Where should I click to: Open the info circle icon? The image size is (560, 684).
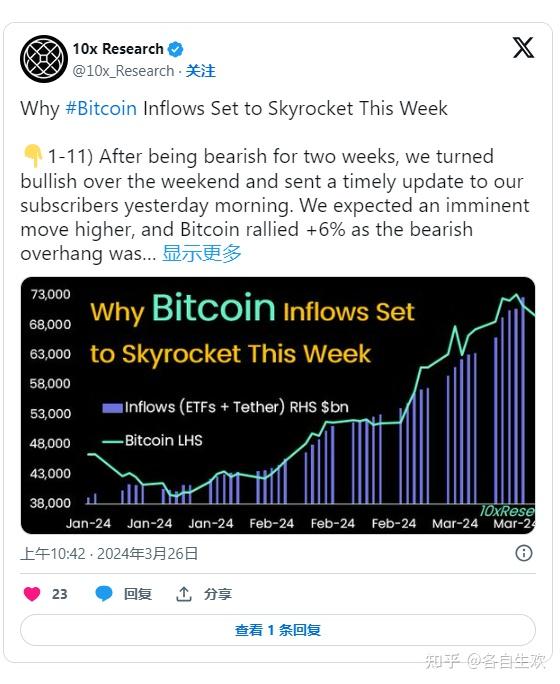523,553
